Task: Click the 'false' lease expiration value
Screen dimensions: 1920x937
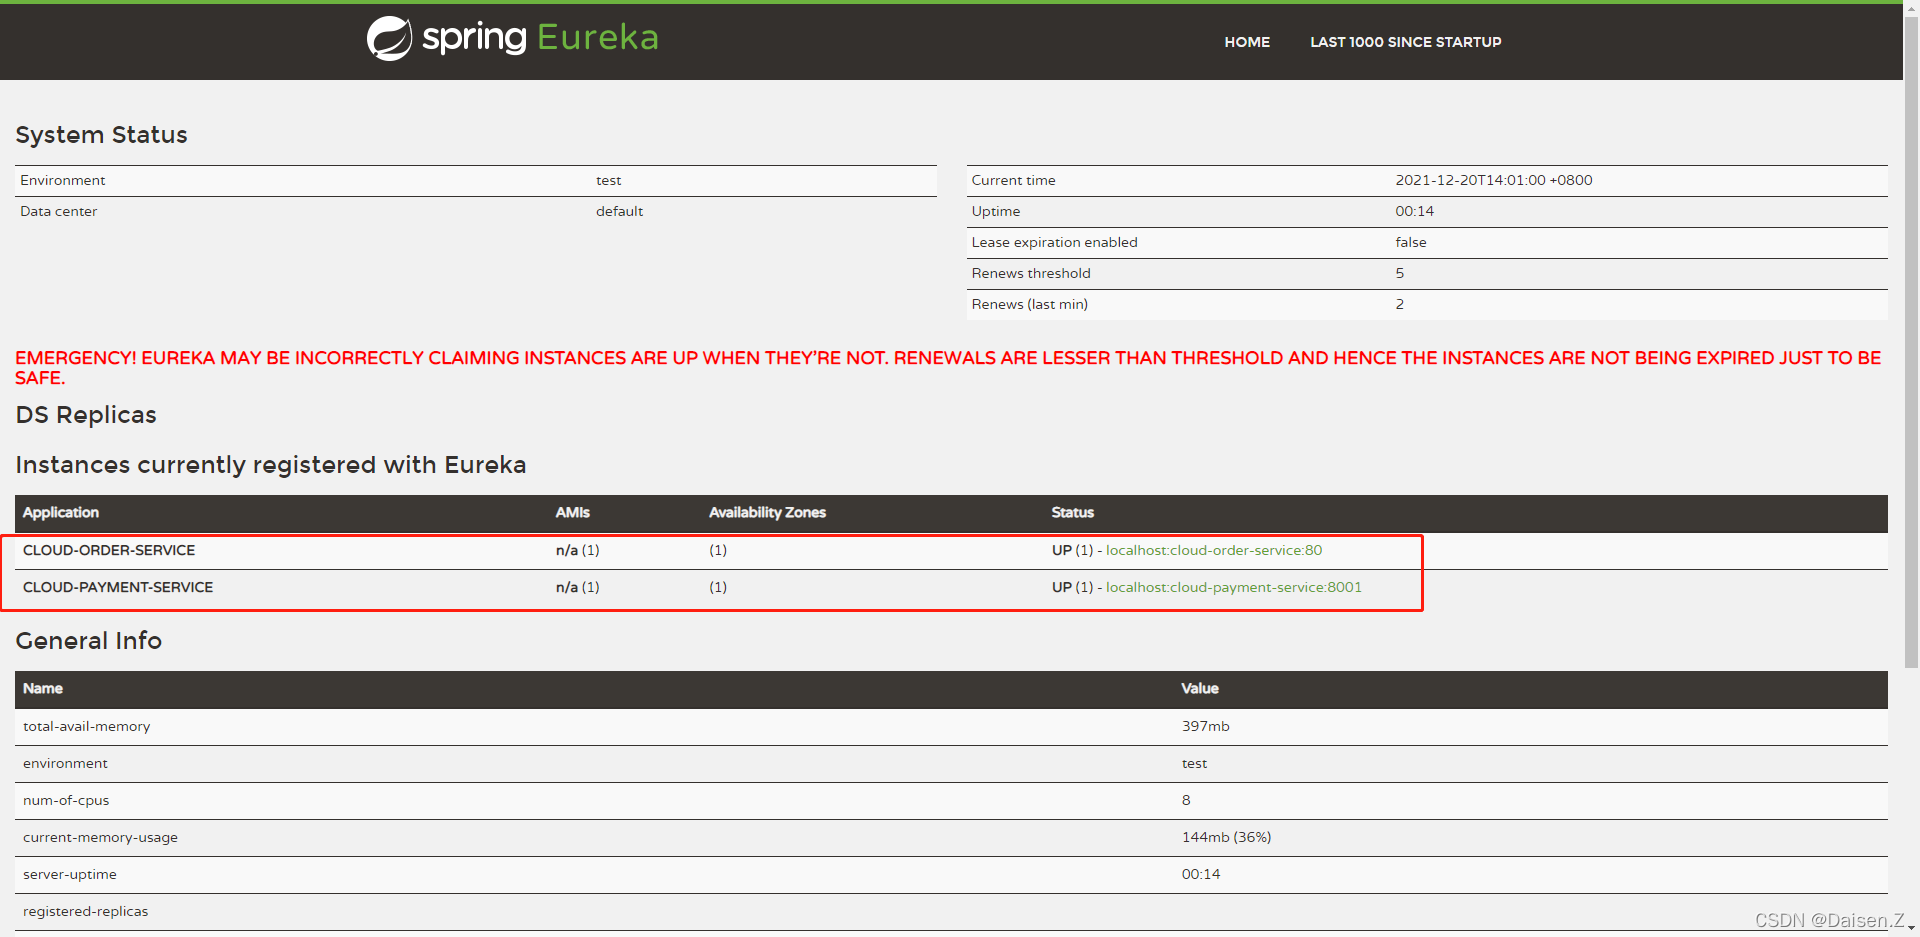Action: (x=1411, y=242)
